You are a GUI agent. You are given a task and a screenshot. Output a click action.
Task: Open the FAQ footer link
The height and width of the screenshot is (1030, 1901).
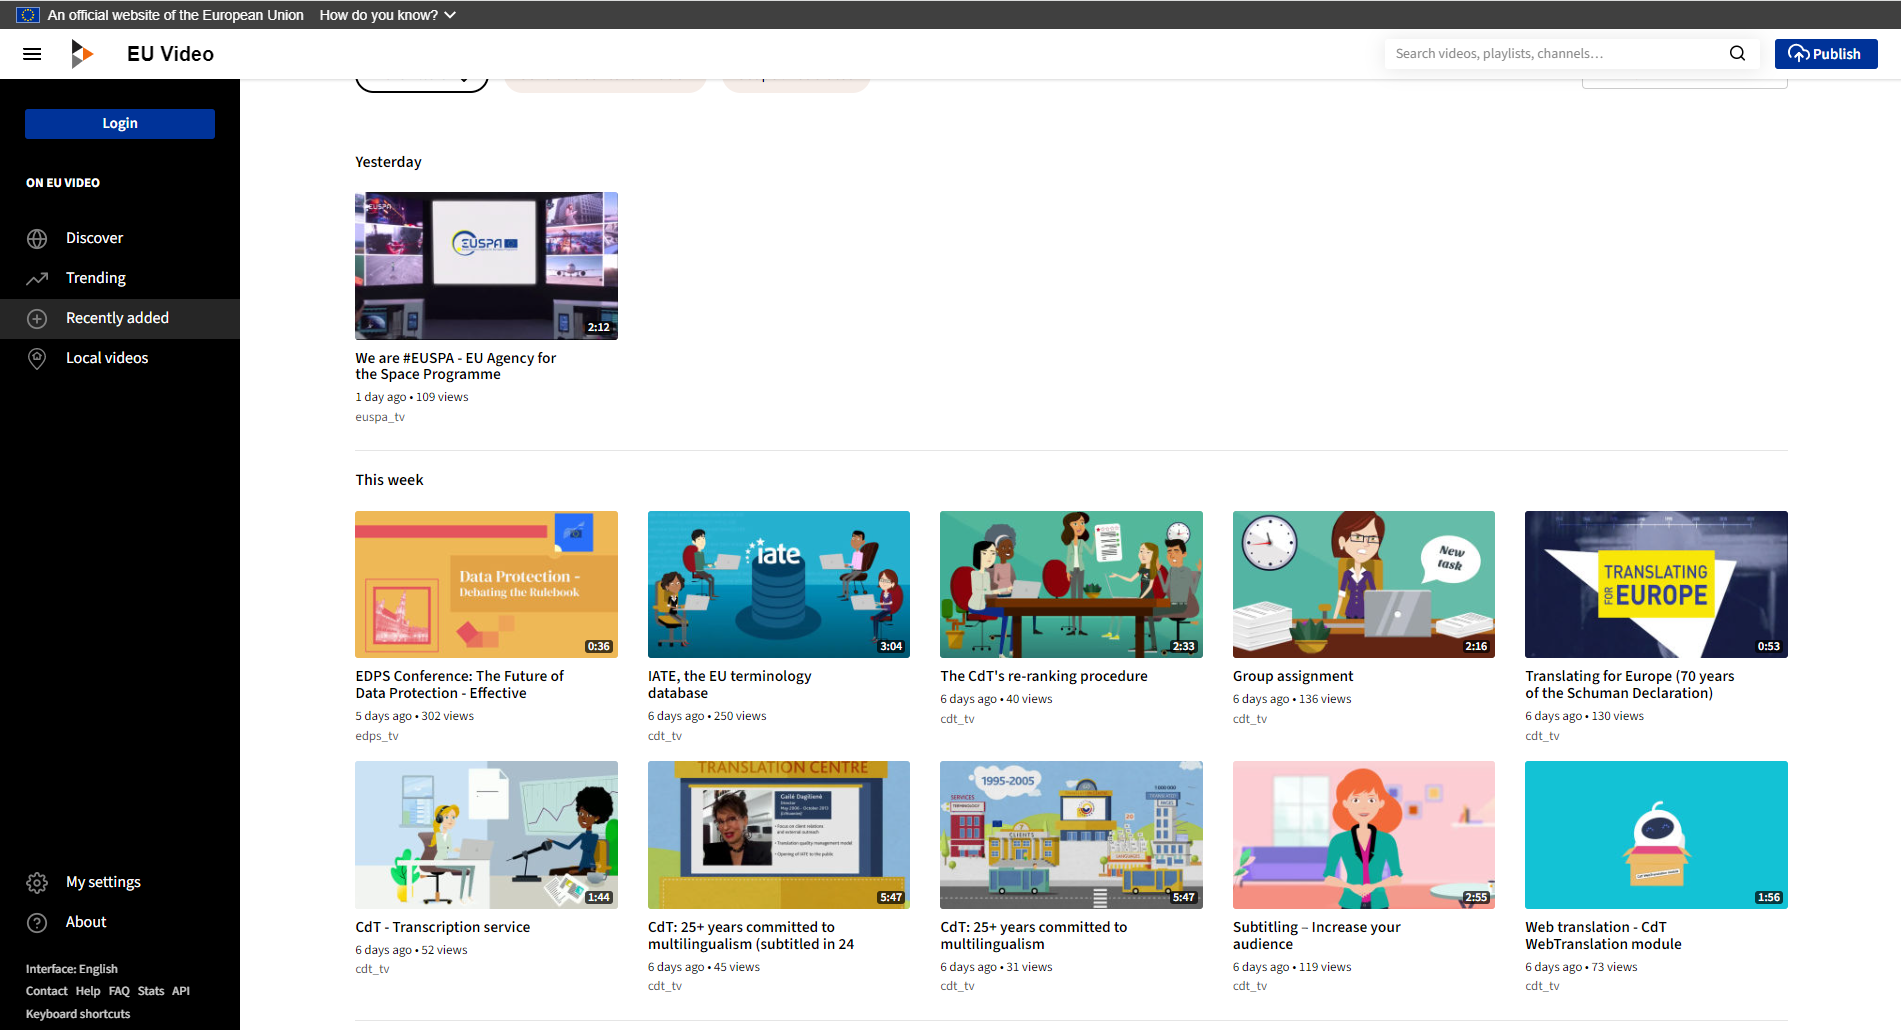118,991
